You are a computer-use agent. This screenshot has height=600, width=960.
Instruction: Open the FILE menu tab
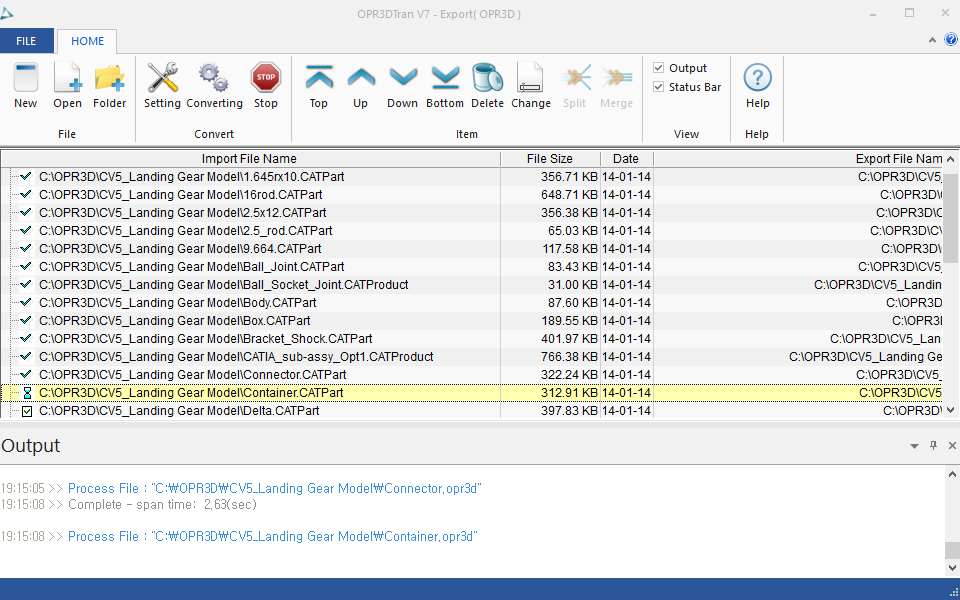(26, 41)
